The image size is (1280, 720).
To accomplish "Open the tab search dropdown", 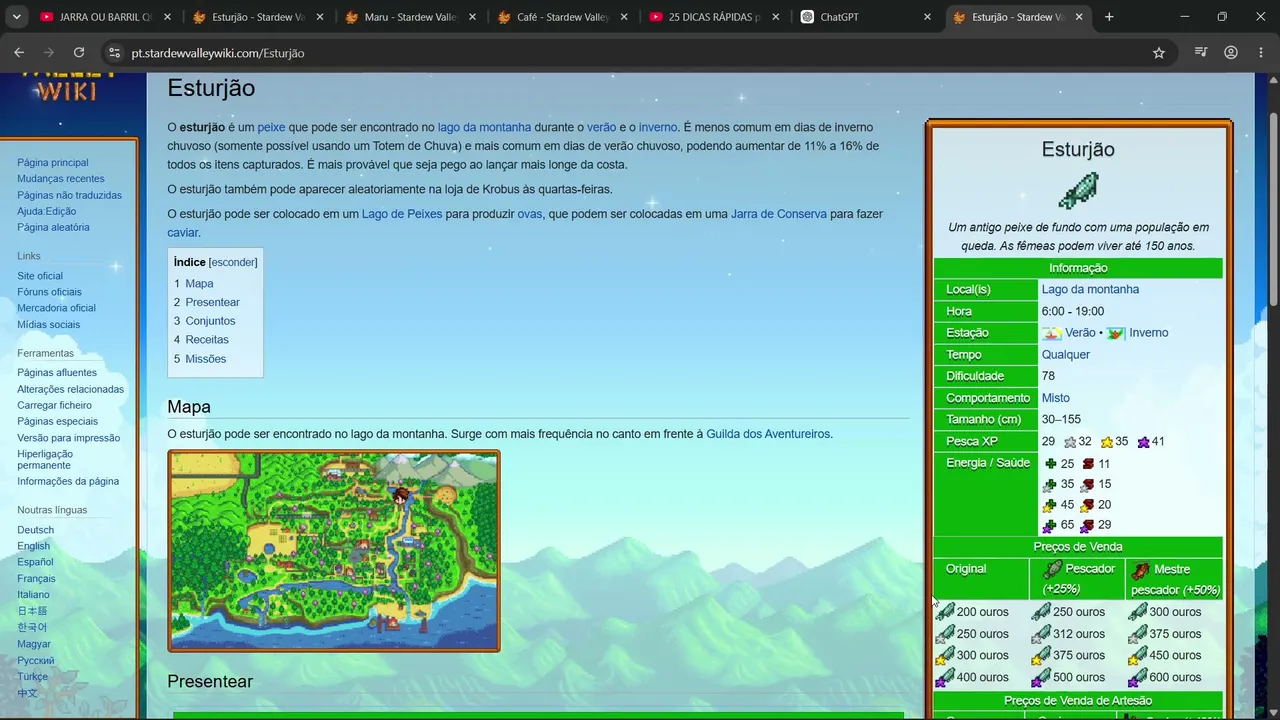I will pos(16,17).
